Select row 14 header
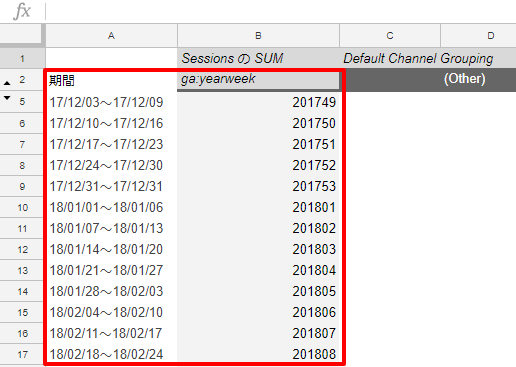This screenshot has height=367, width=516. (22, 291)
